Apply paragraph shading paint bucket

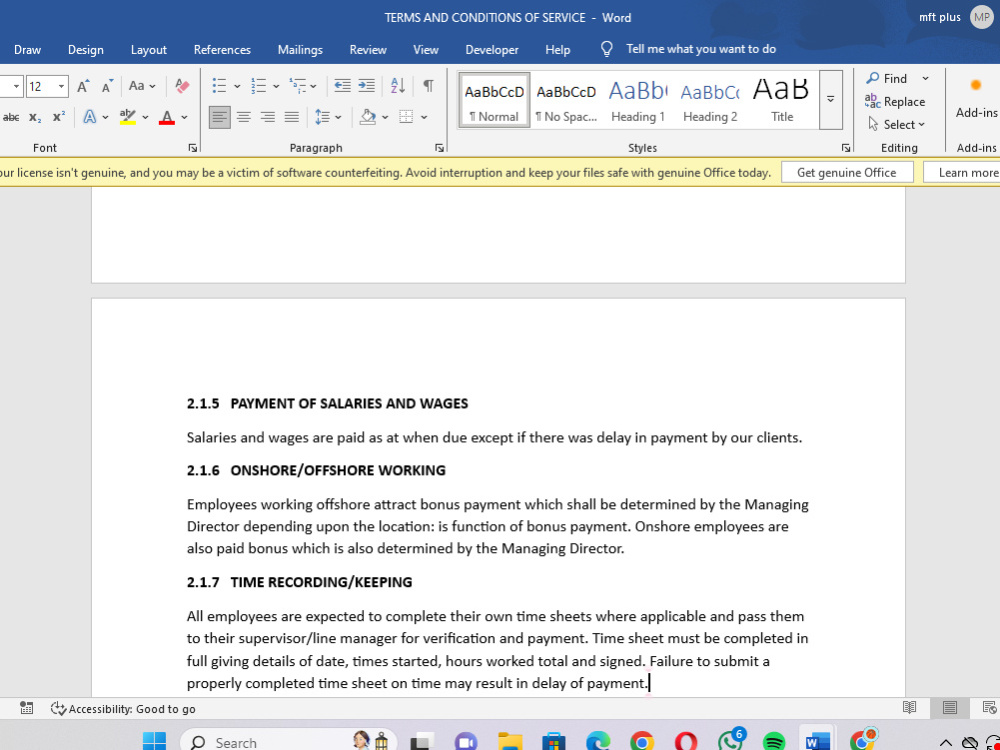[367, 117]
